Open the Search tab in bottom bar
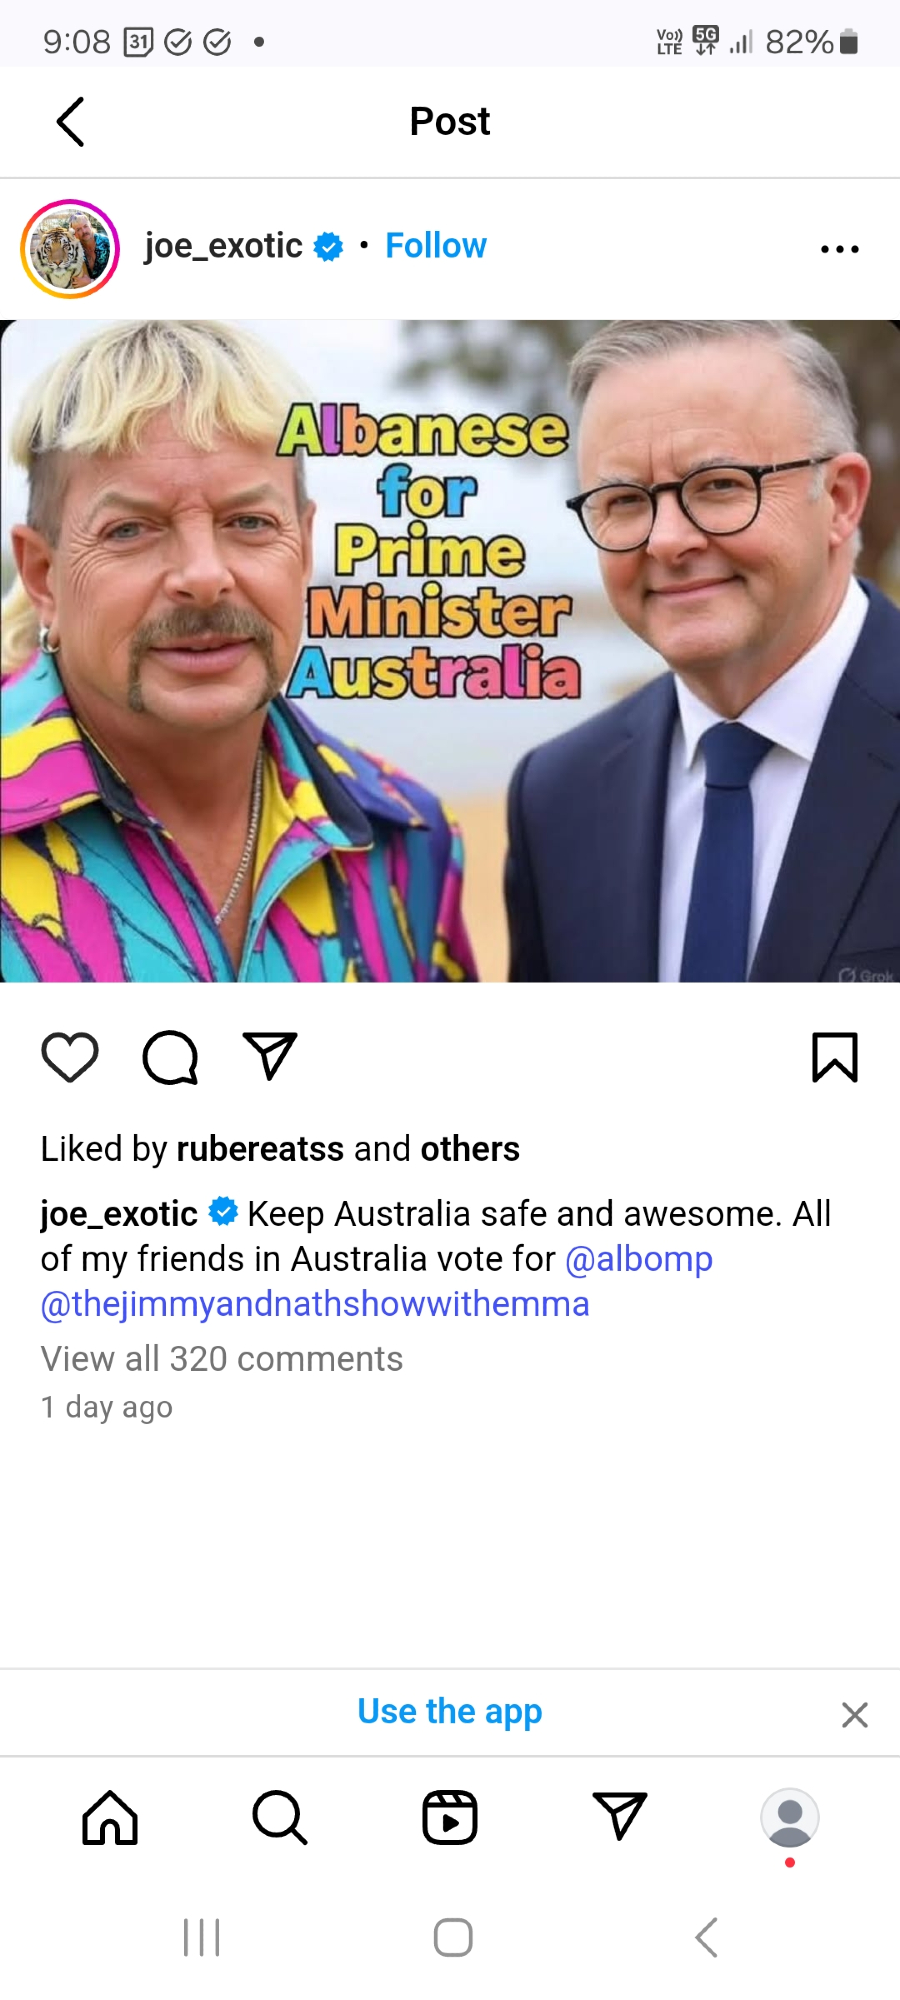The height and width of the screenshot is (2000, 900). (x=280, y=1817)
